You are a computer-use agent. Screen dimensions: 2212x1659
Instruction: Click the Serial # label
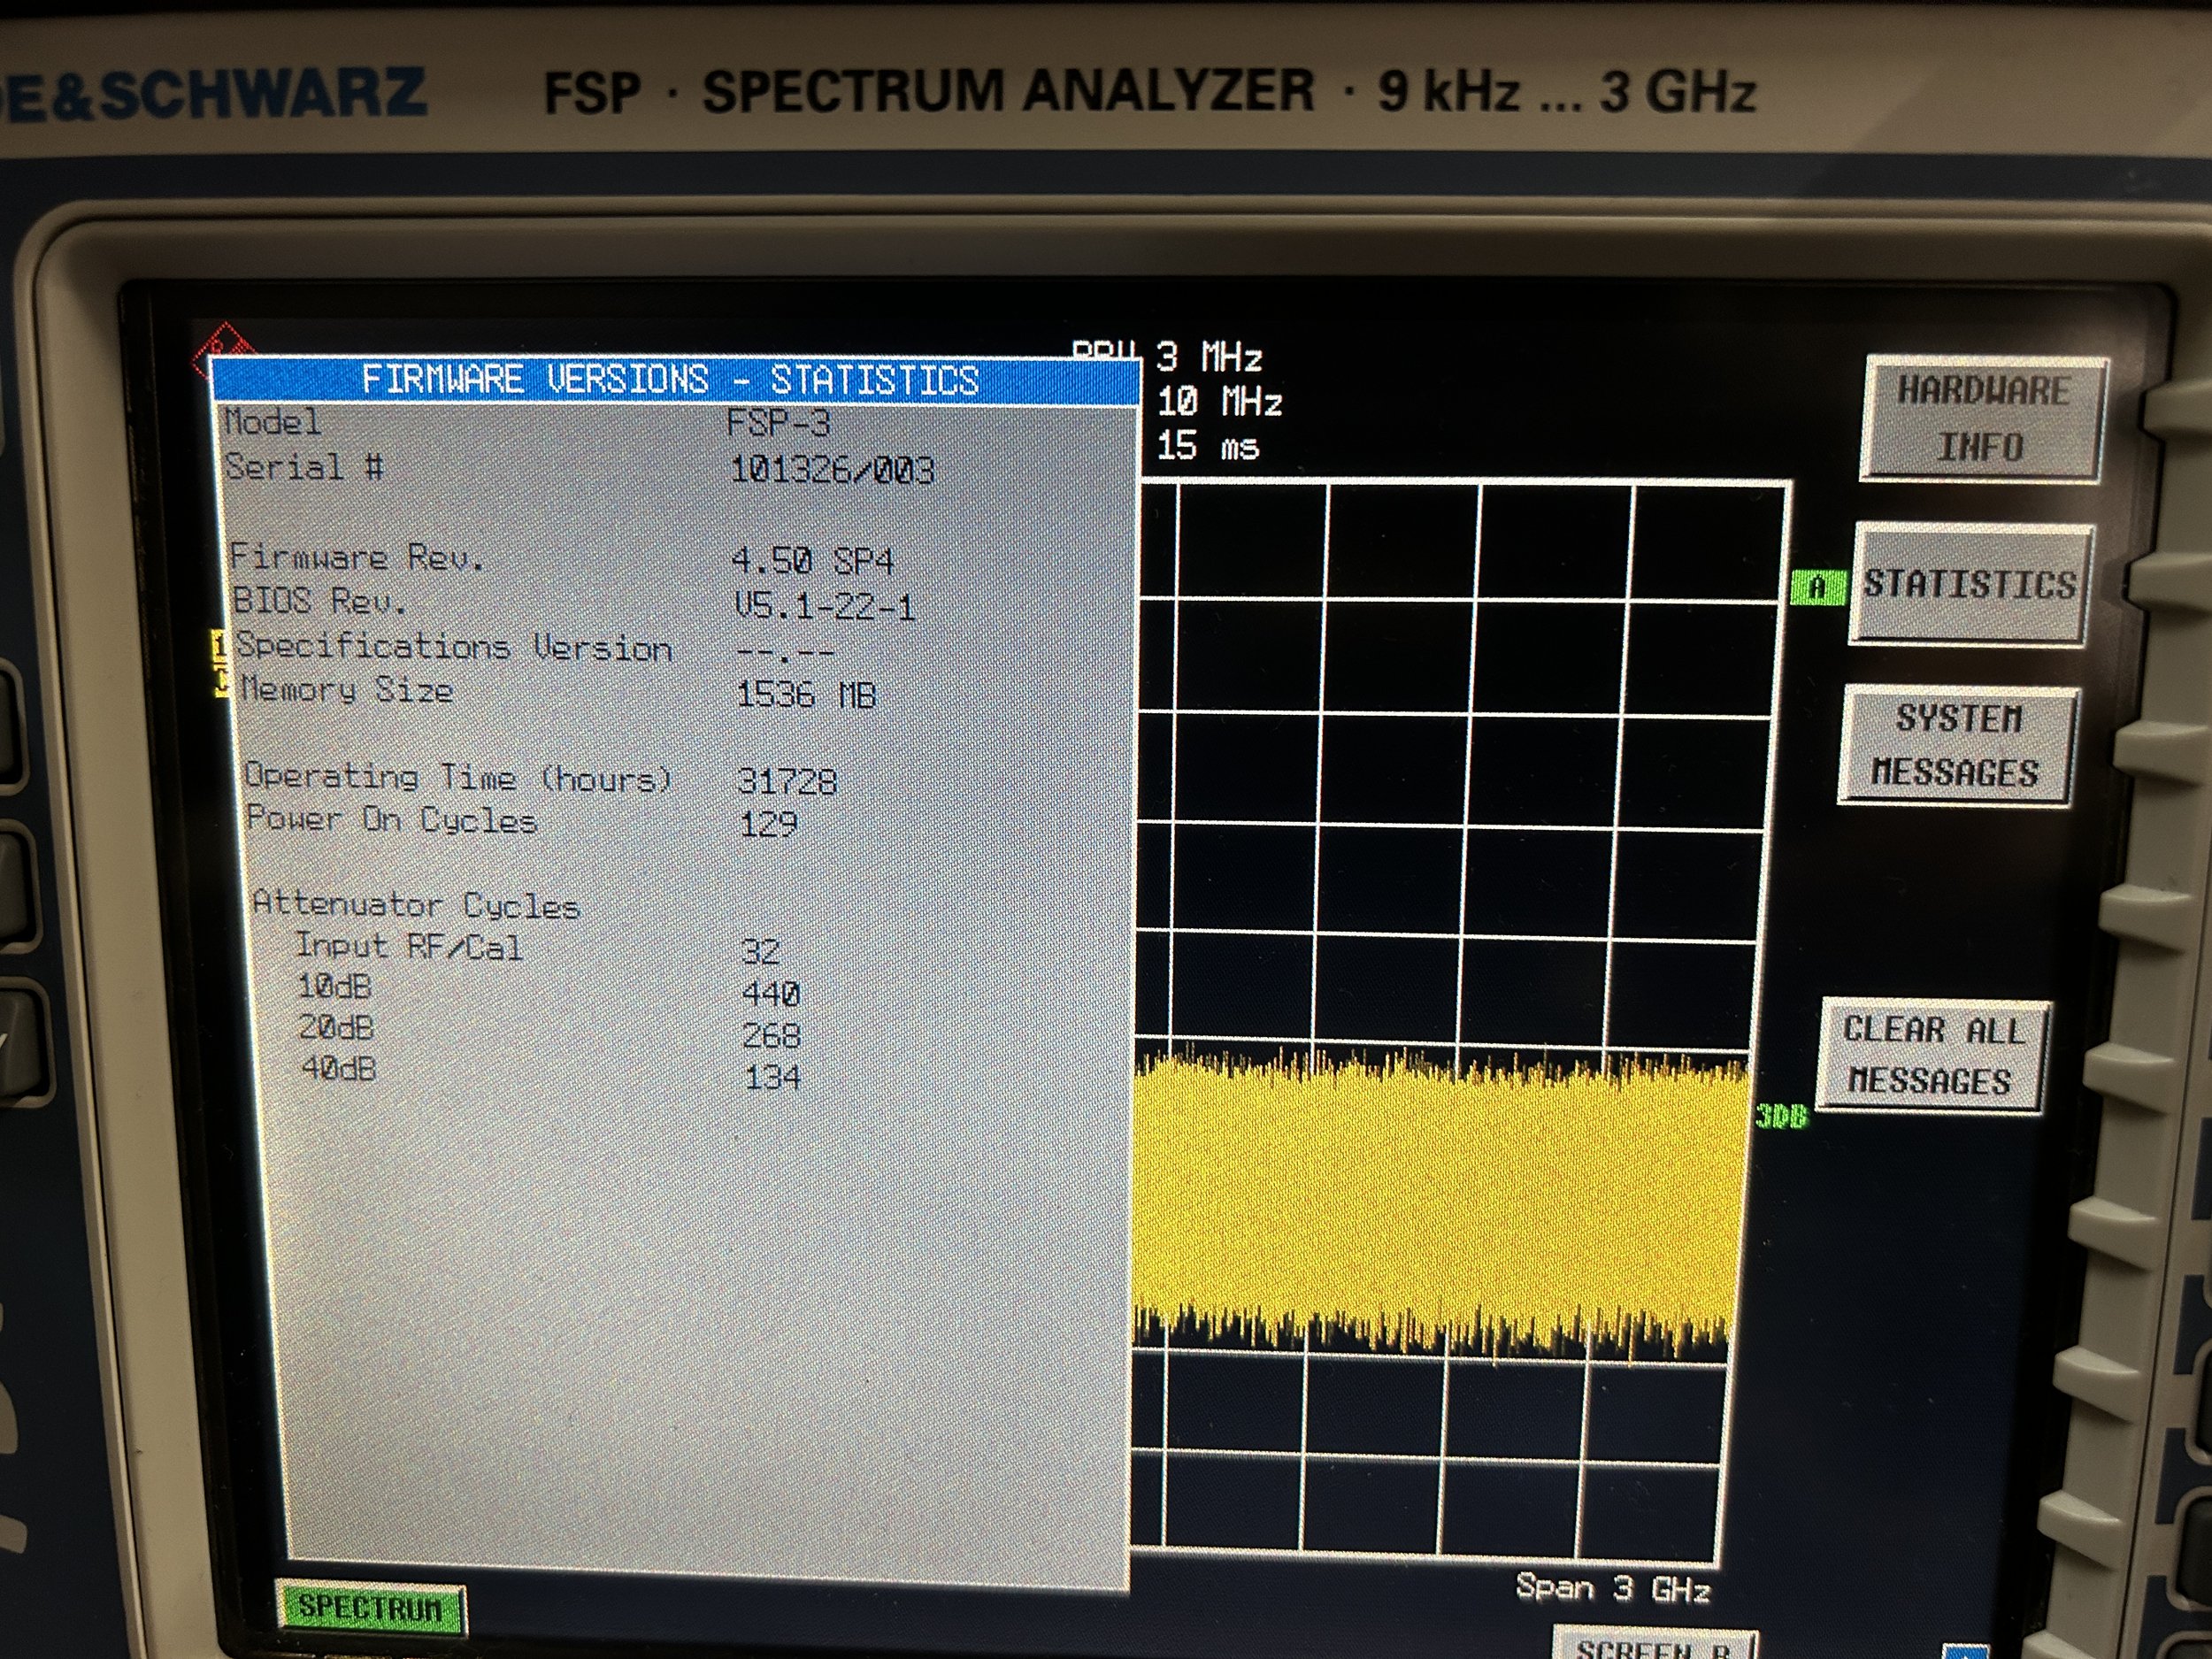point(304,467)
